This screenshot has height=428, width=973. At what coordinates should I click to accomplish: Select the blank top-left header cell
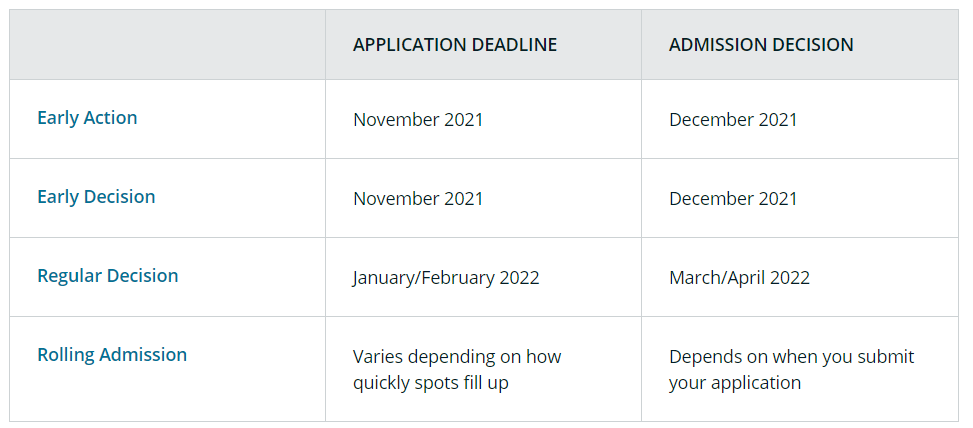167,45
